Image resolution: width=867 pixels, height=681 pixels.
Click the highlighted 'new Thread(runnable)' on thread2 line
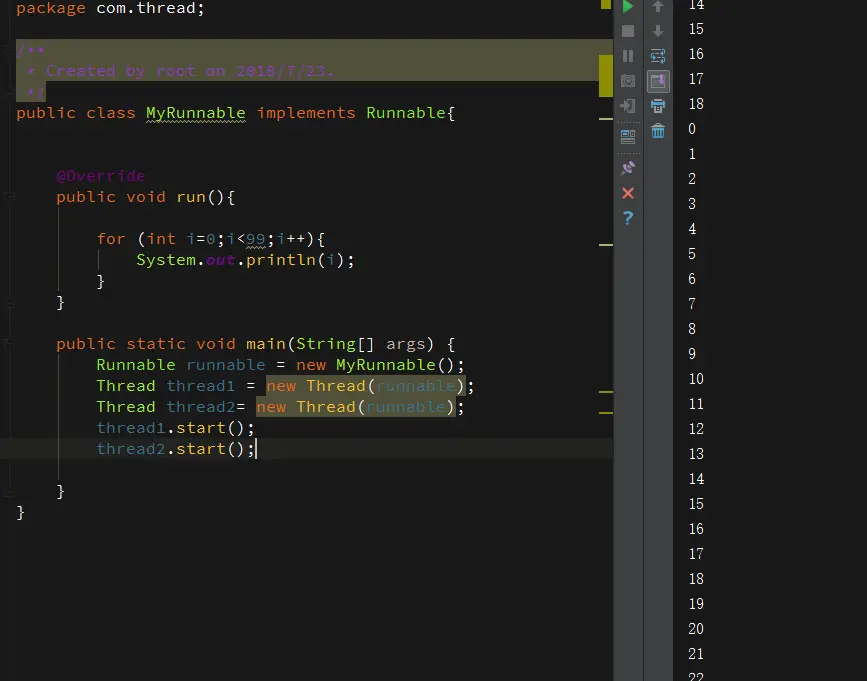click(356, 407)
